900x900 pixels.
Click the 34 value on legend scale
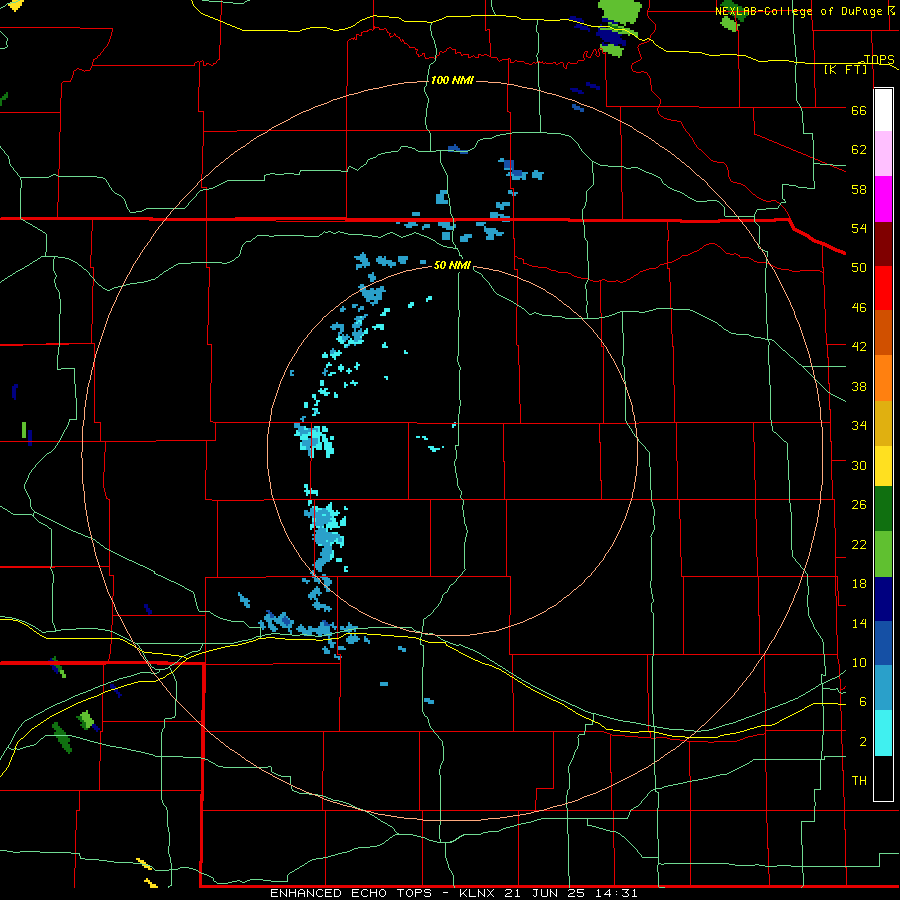click(859, 425)
